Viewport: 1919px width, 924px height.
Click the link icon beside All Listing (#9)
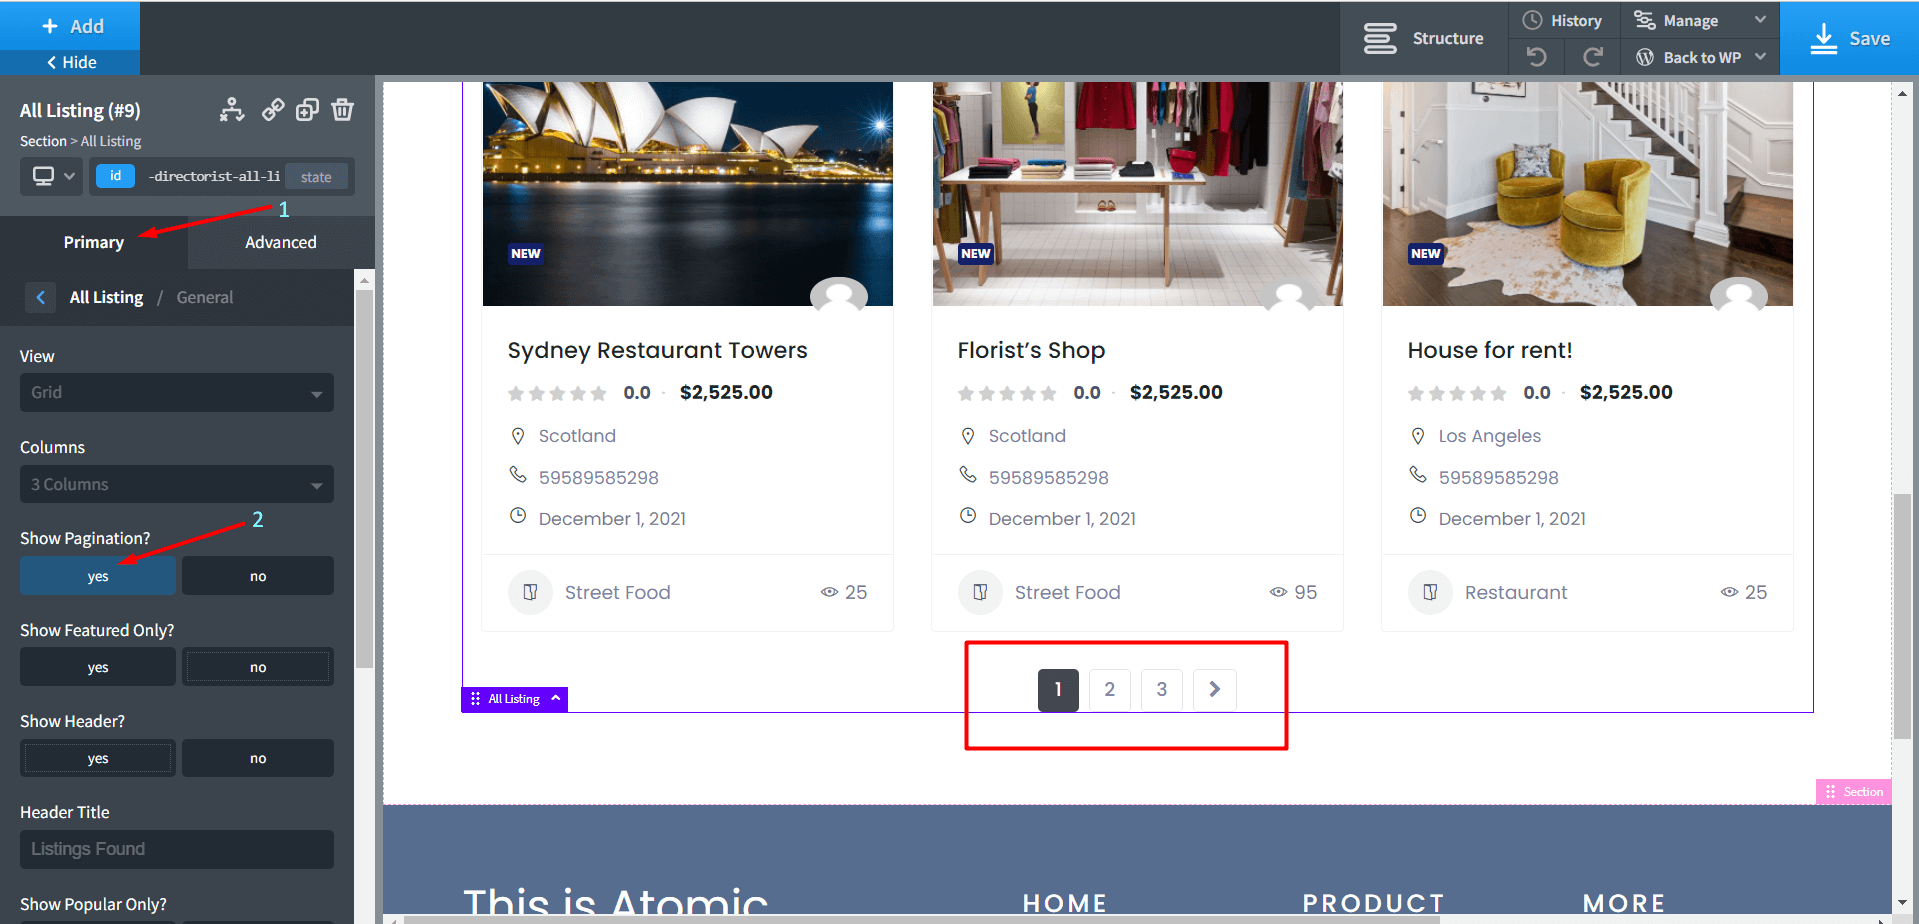click(x=273, y=110)
